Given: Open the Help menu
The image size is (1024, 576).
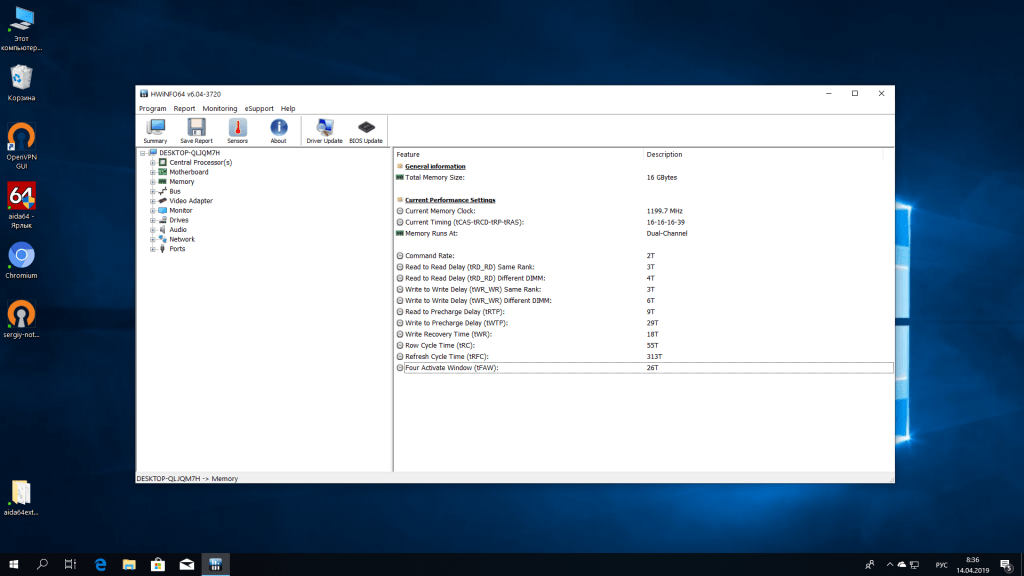Looking at the screenshot, I should click(x=288, y=108).
